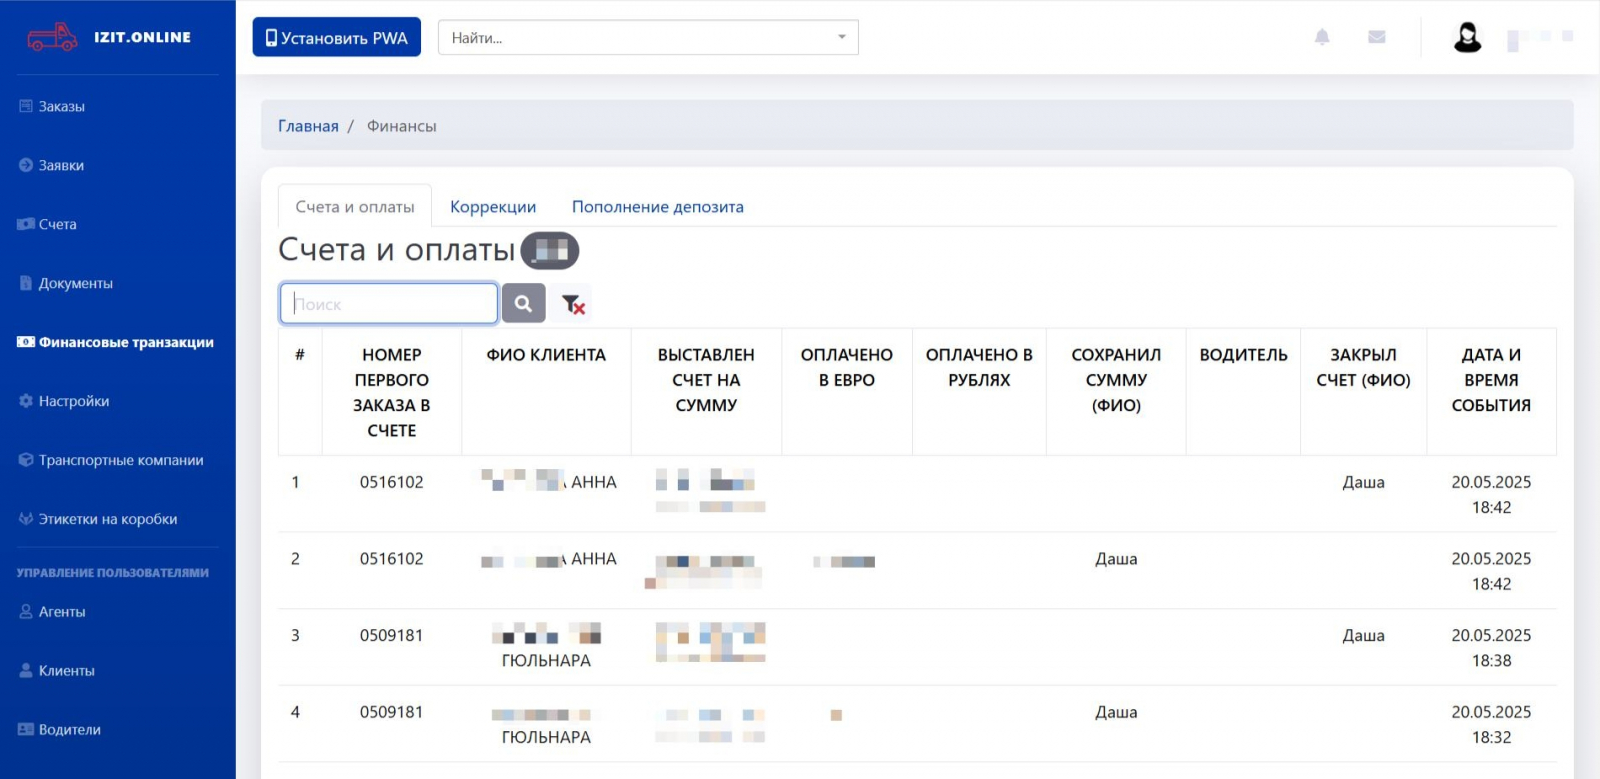Focus the Поиск input field
This screenshot has width=1600, height=779.
(389, 304)
